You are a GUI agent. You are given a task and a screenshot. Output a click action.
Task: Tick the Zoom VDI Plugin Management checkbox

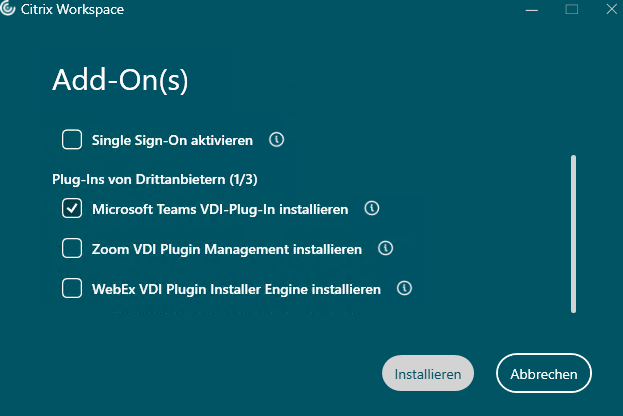72,248
